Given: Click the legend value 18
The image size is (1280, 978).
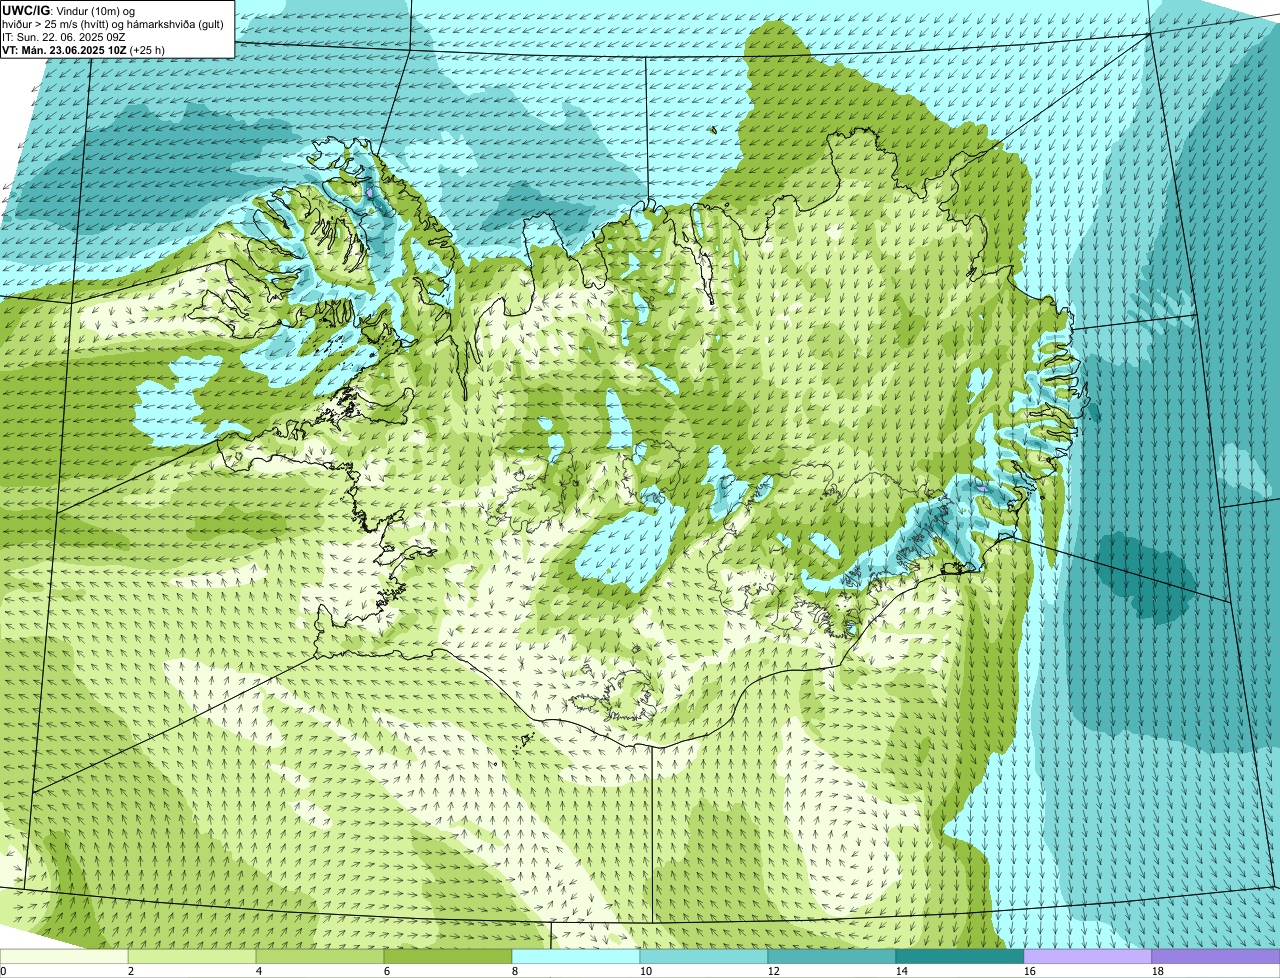Looking at the screenshot, I should (x=1158, y=971).
